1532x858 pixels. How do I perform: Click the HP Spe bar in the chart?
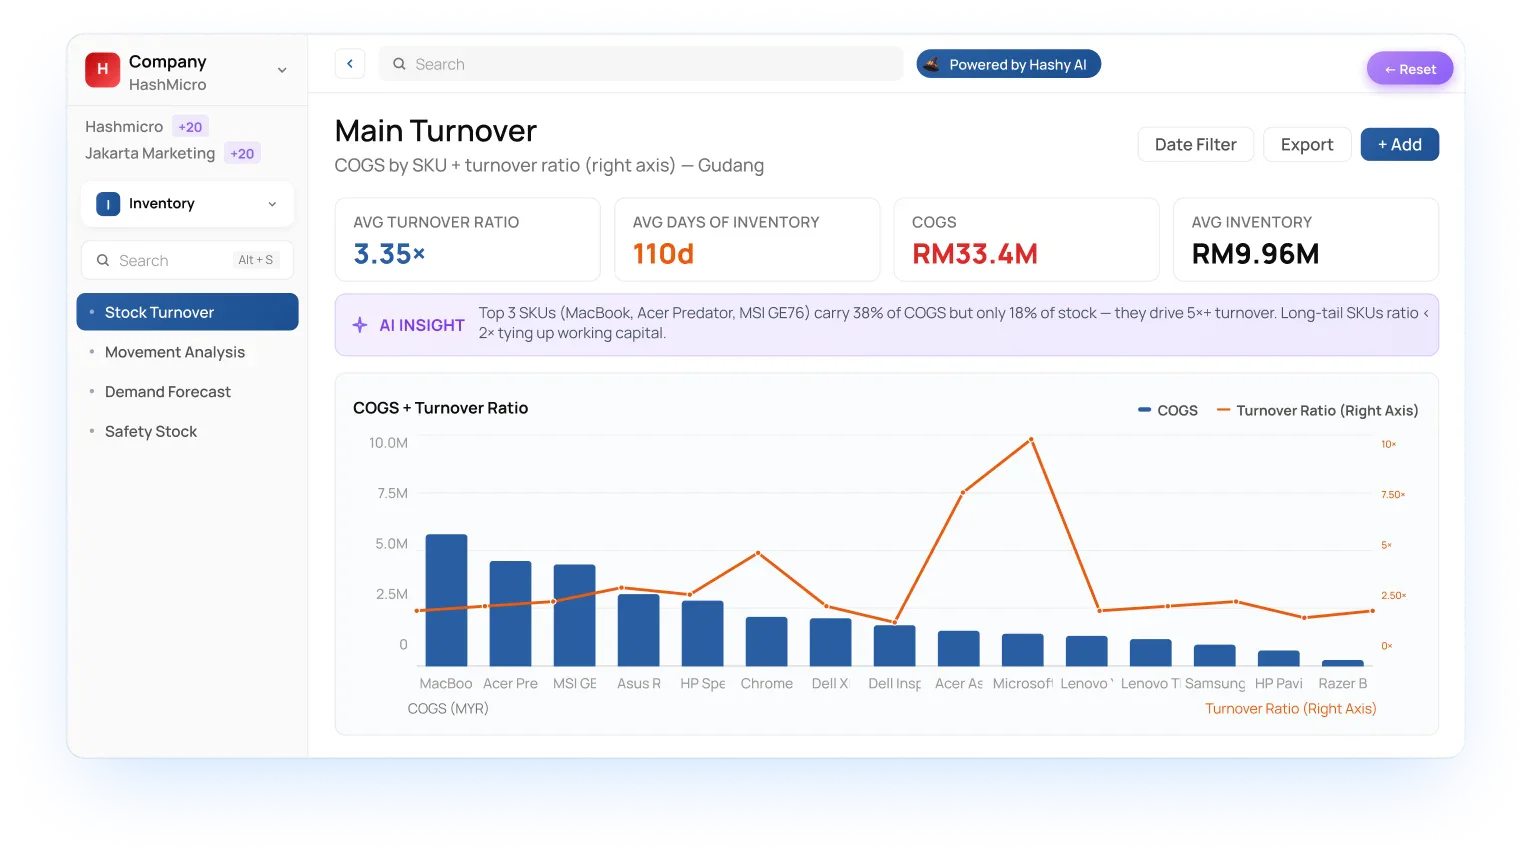[703, 633]
